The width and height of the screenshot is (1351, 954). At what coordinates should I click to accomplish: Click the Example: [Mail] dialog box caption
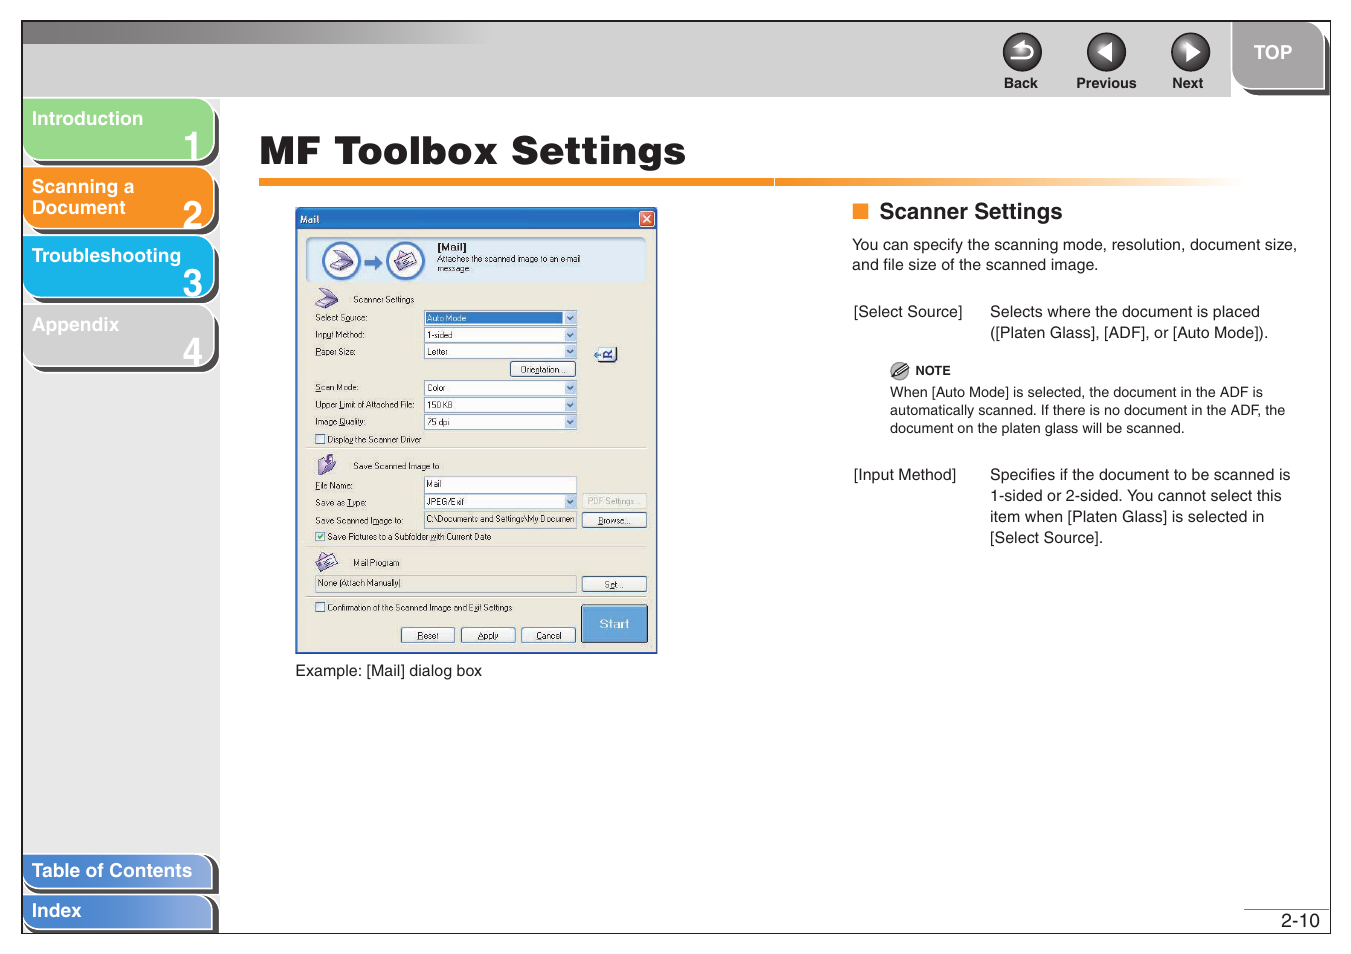[388, 671]
